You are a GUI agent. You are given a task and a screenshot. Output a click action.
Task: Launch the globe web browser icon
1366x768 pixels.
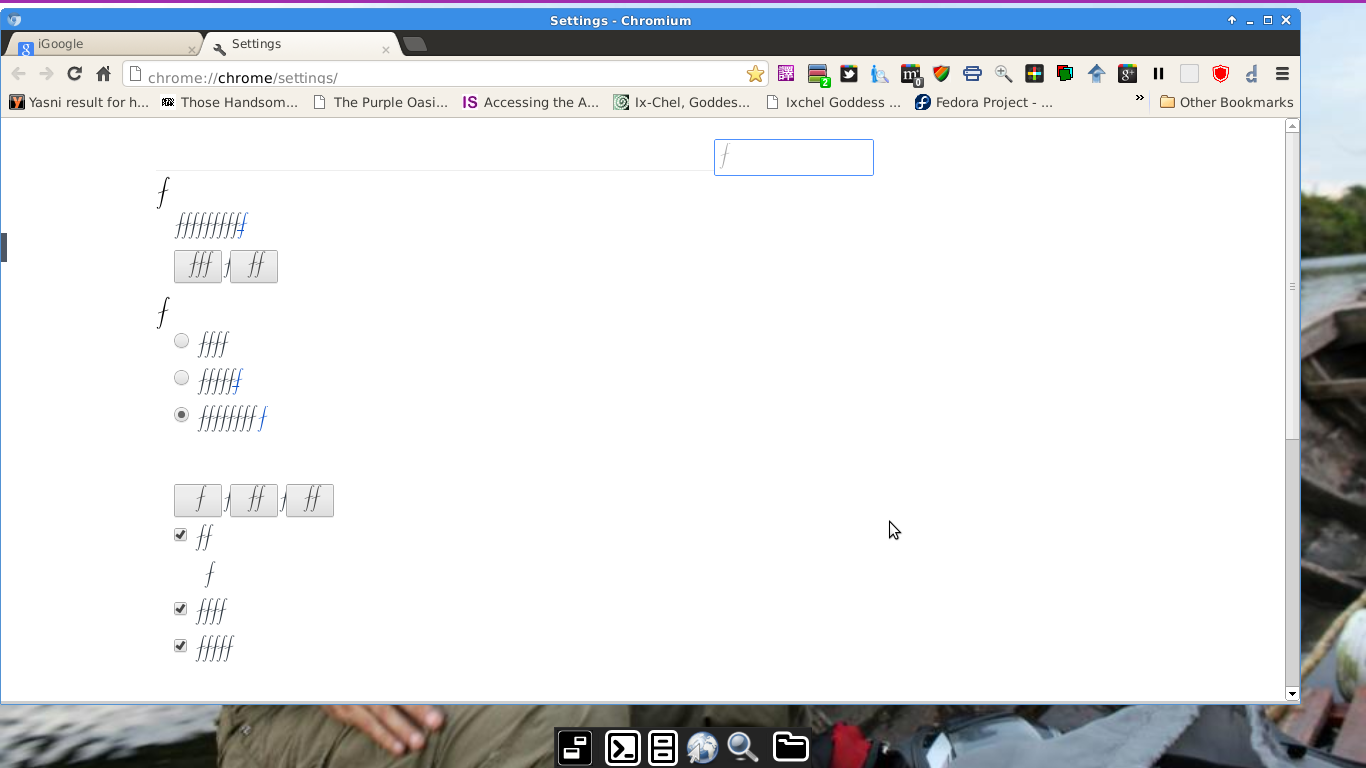tap(702, 747)
